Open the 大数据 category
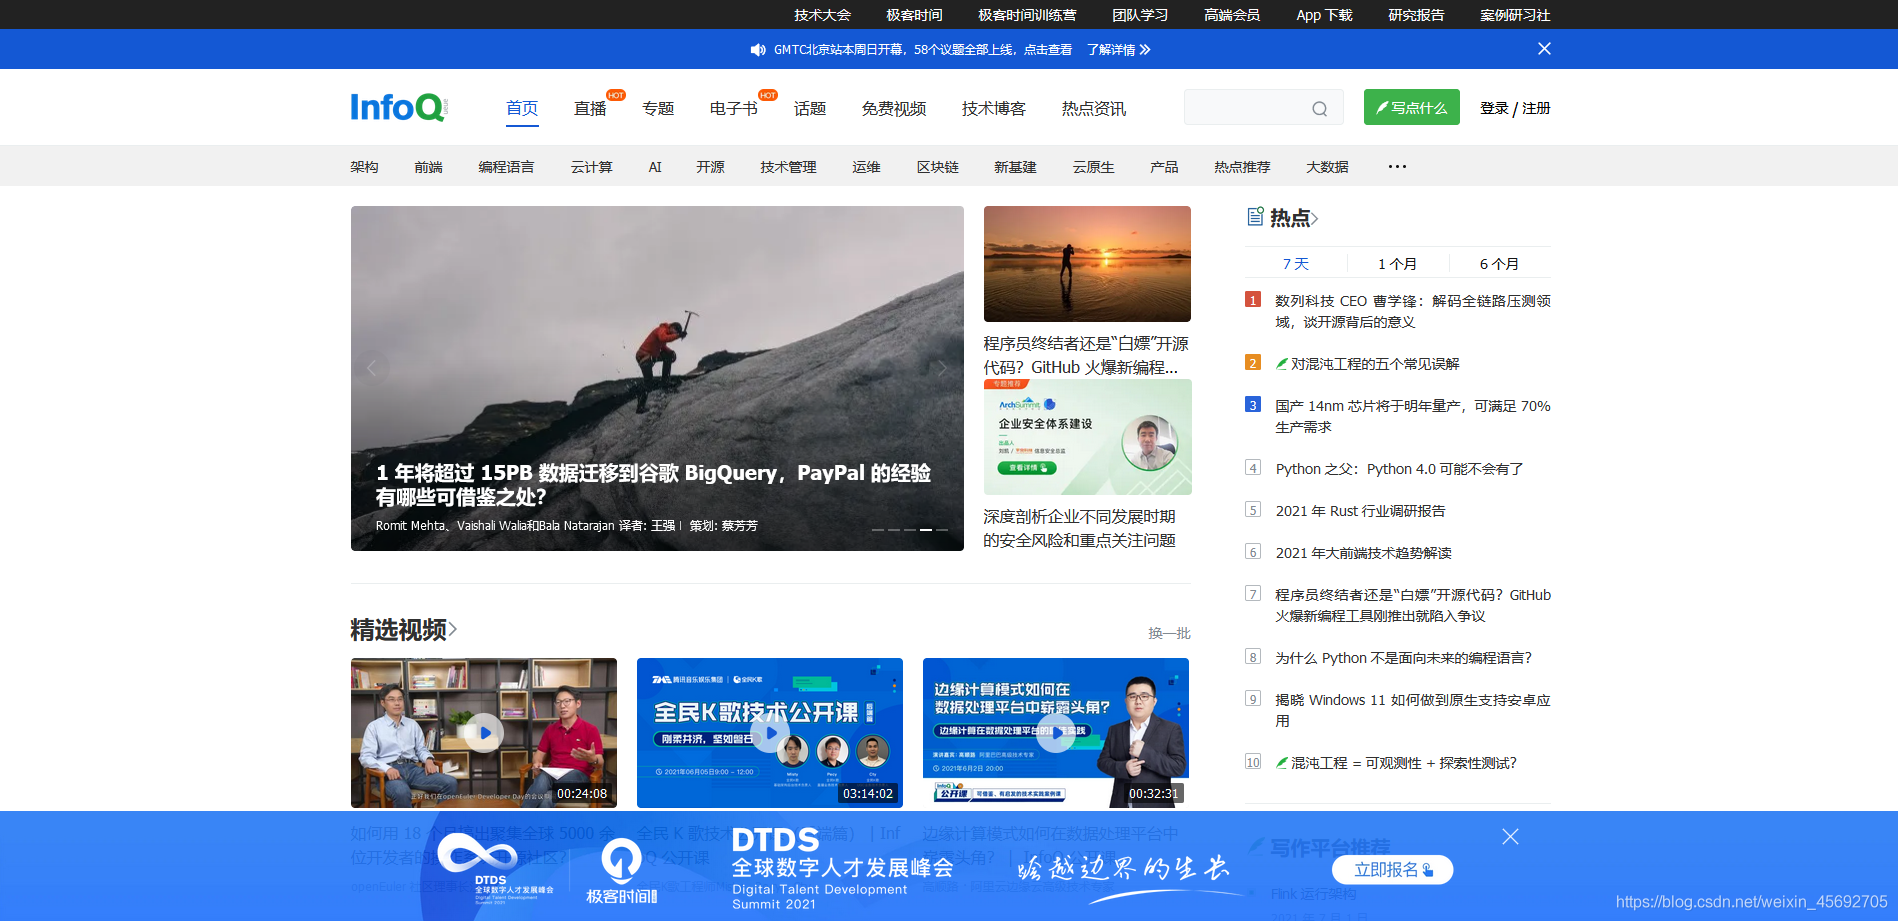Image resolution: width=1898 pixels, height=921 pixels. coord(1327,167)
